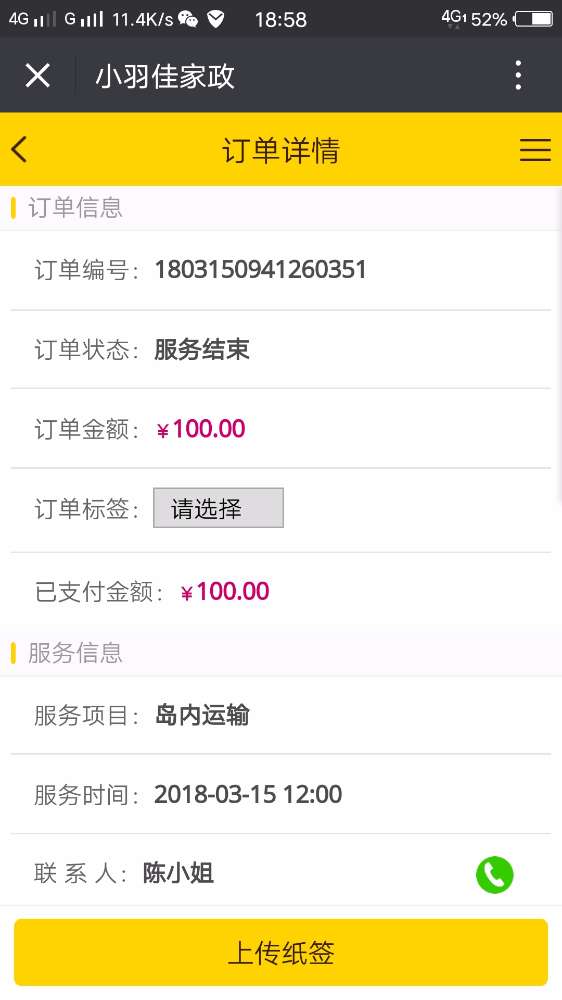The height and width of the screenshot is (1000, 562).
Task: Tap the 已支付金额 ¥100.00 value
Action: point(225,592)
